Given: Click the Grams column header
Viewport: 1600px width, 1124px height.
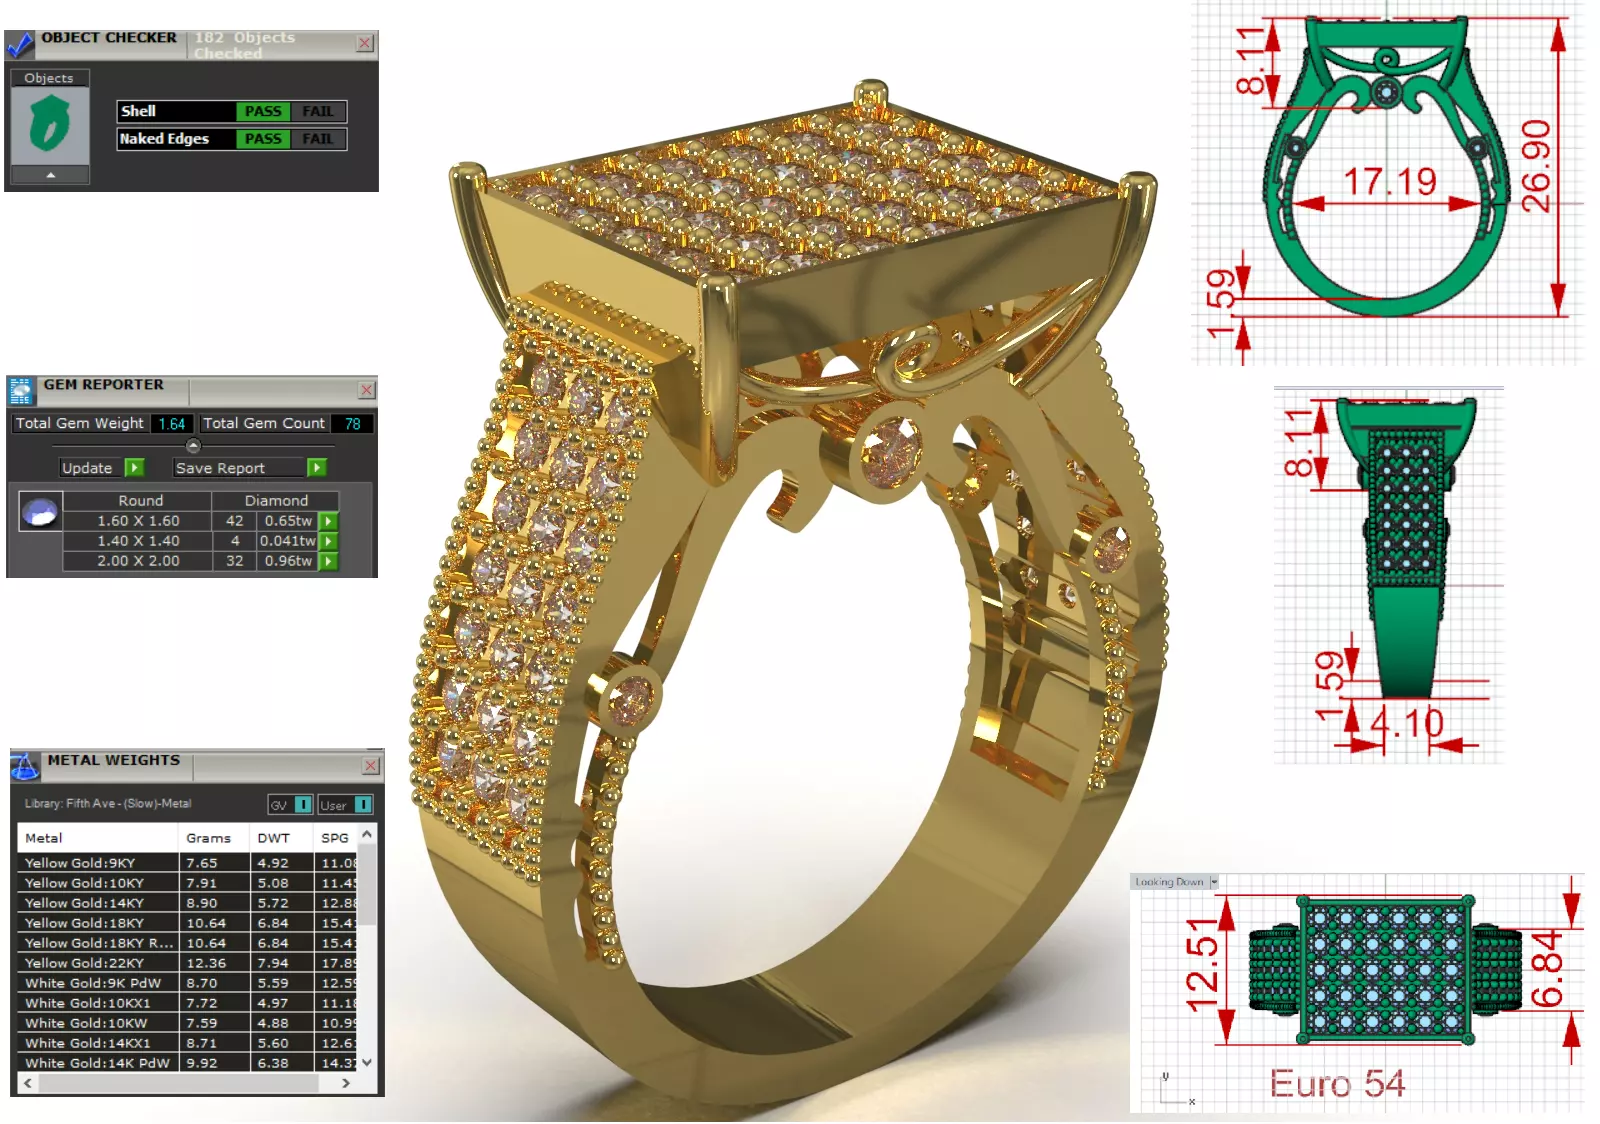Looking at the screenshot, I should (214, 838).
